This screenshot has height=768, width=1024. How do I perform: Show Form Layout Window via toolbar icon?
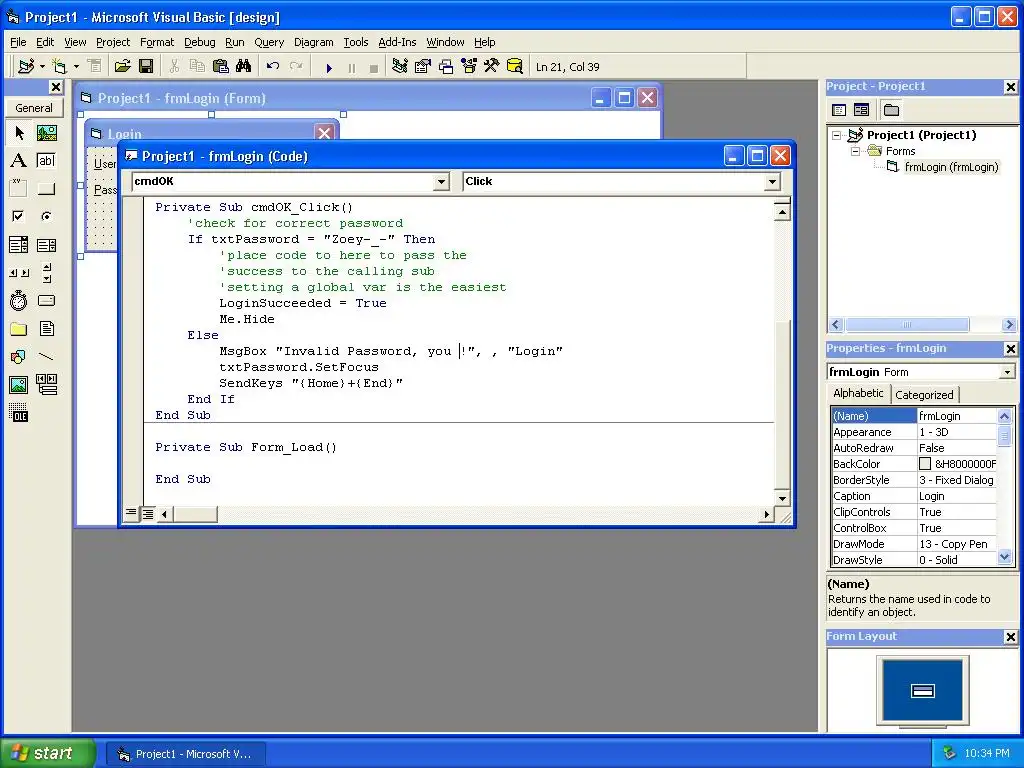[446, 66]
